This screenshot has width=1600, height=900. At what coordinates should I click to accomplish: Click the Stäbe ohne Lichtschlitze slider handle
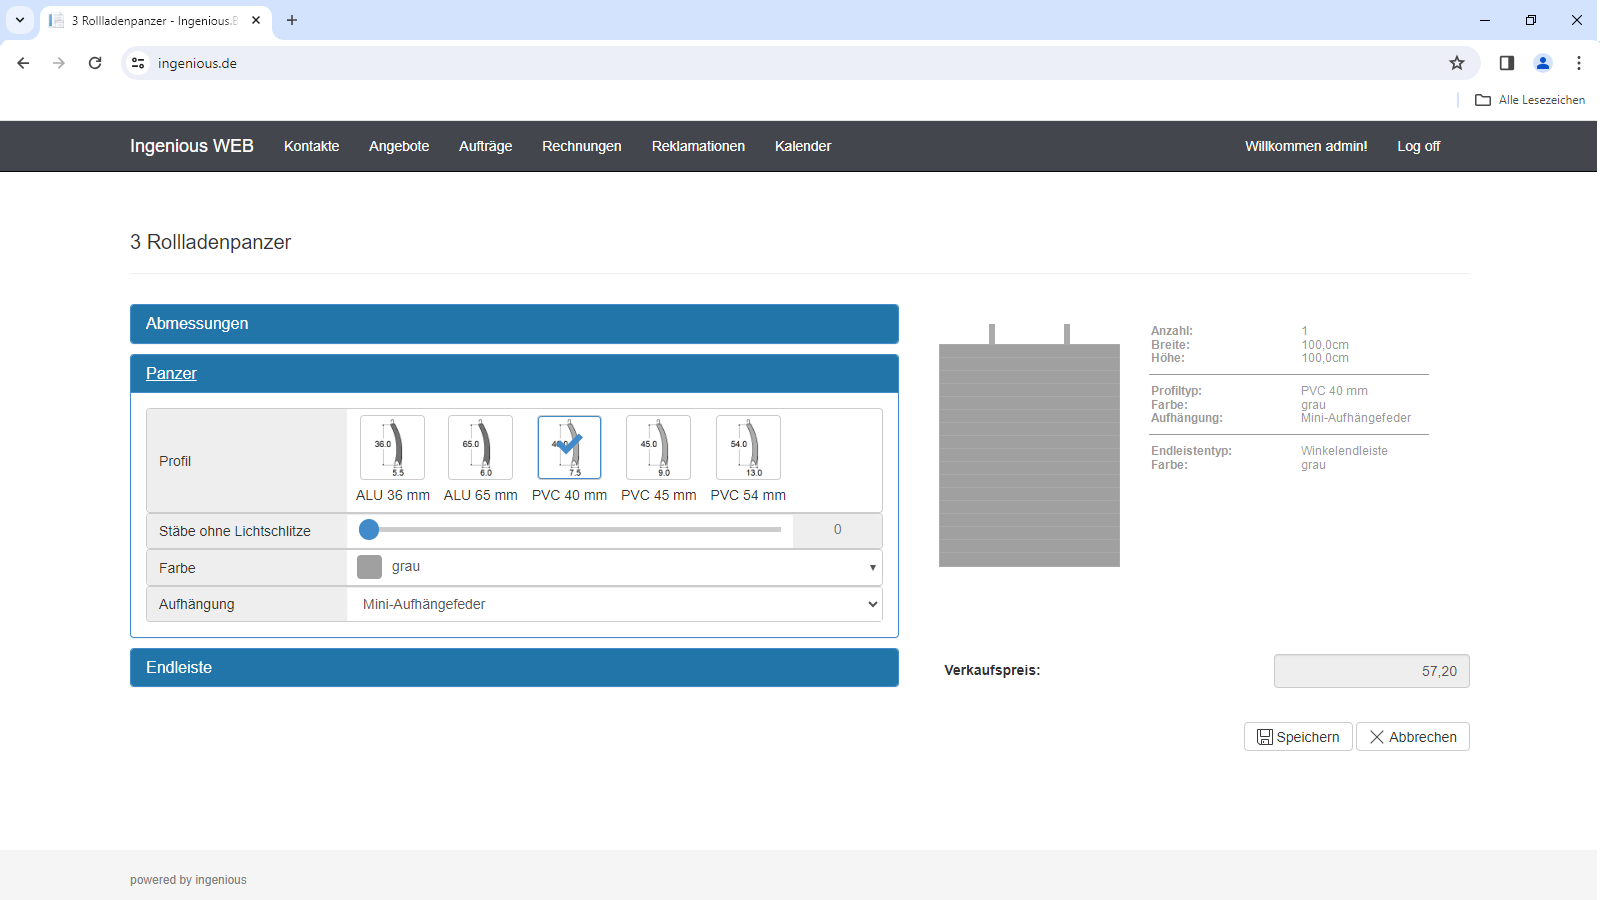pos(369,530)
